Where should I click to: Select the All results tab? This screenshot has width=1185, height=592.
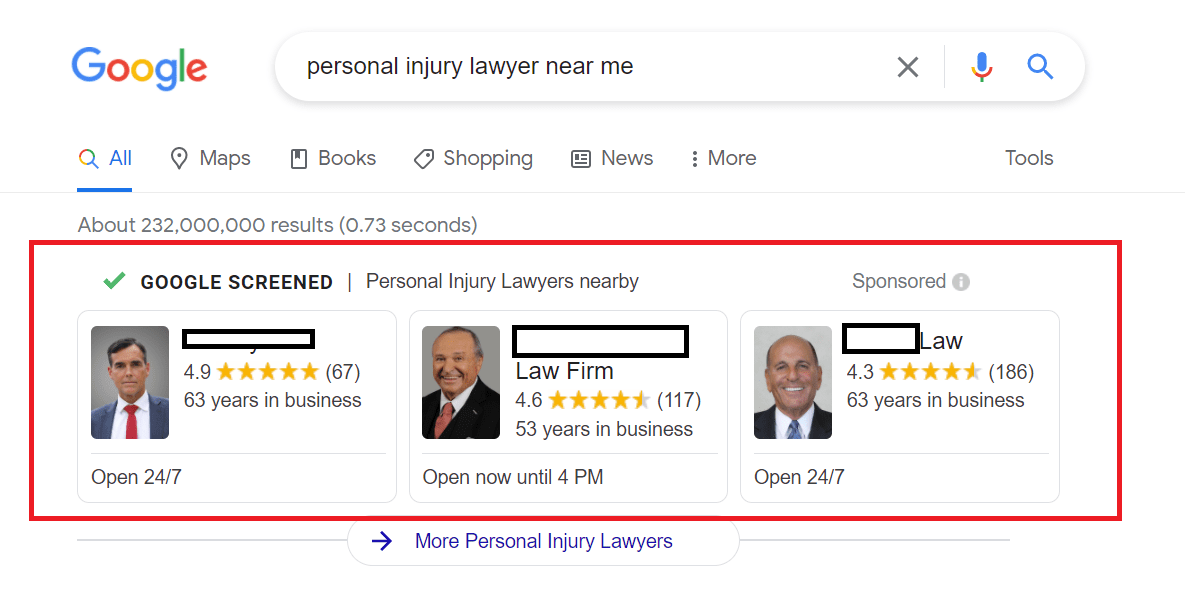pos(106,158)
